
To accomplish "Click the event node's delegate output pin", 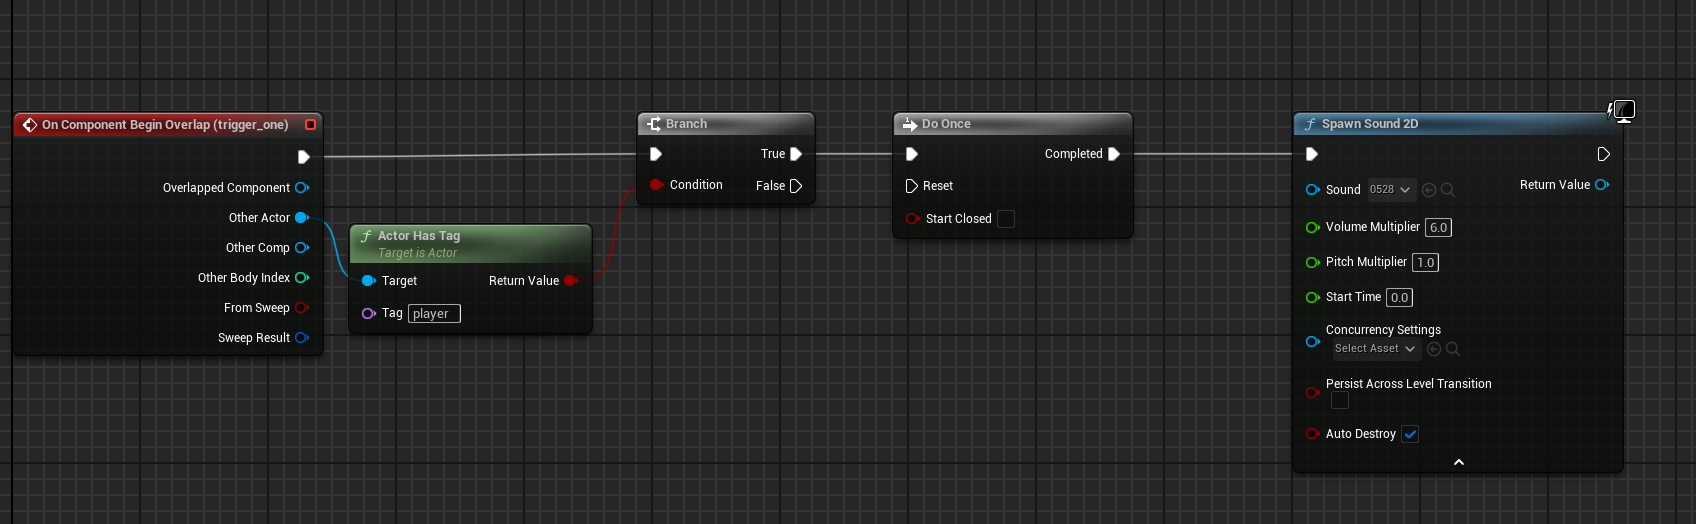I will [x=311, y=125].
